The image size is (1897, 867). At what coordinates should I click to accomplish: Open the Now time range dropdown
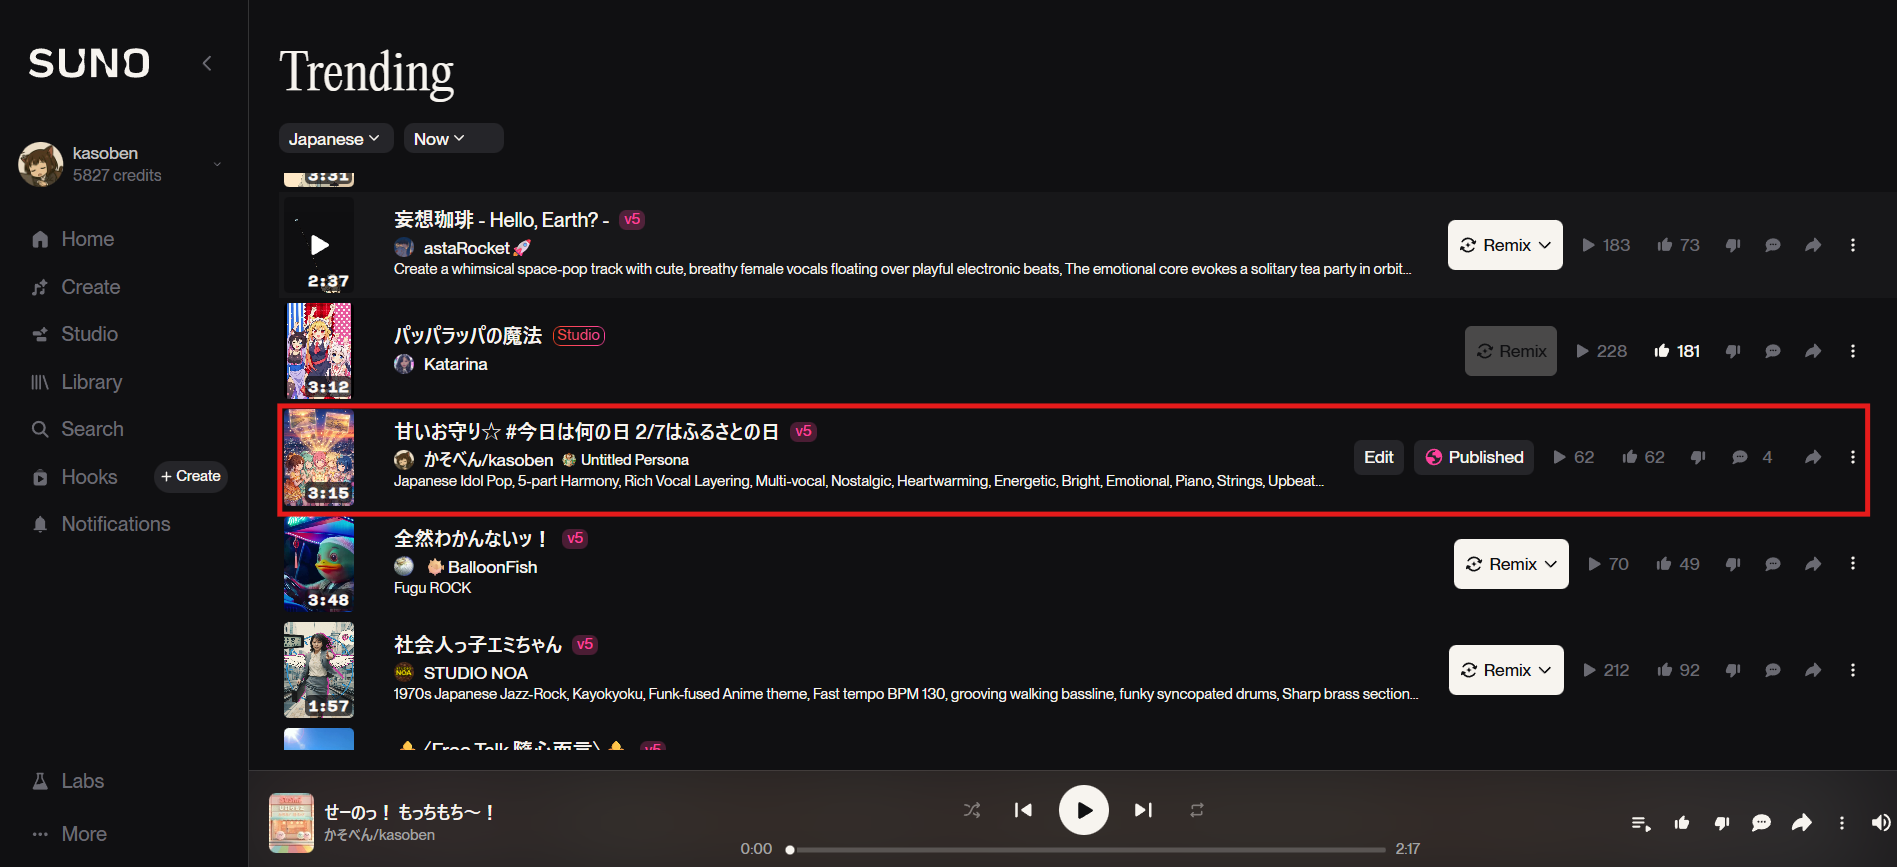tap(440, 139)
